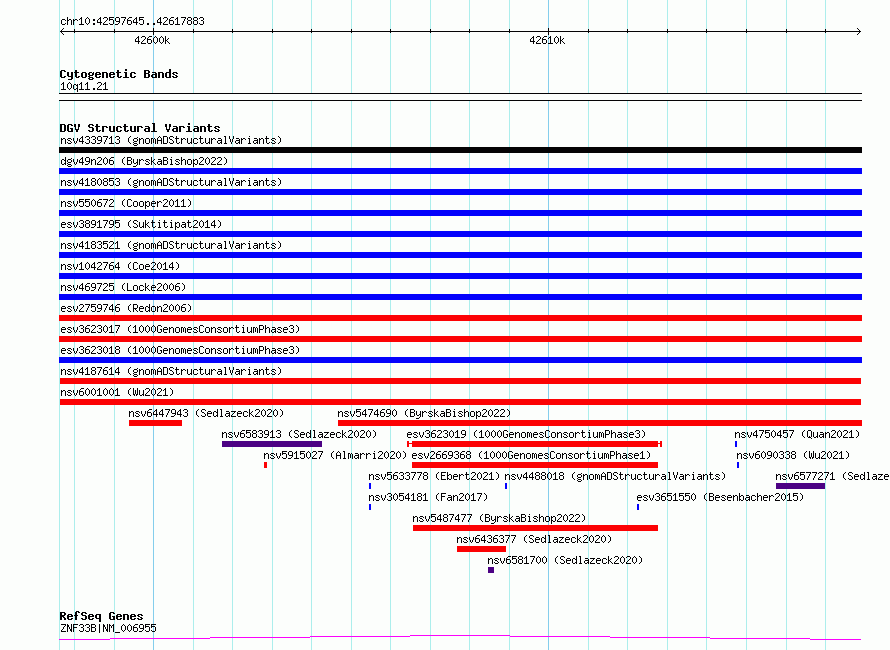
Task: Open the nsv550672 (Cooper2011) variant
Action: click(126, 203)
